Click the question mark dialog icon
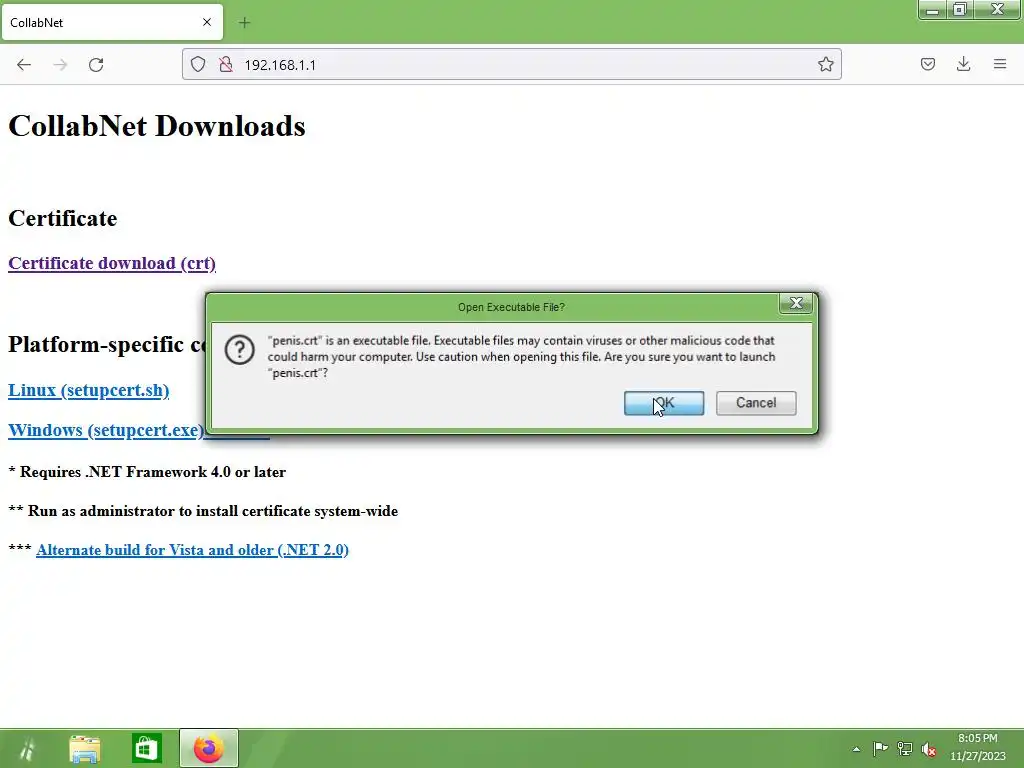Viewport: 1024px width, 768px height. coord(240,350)
